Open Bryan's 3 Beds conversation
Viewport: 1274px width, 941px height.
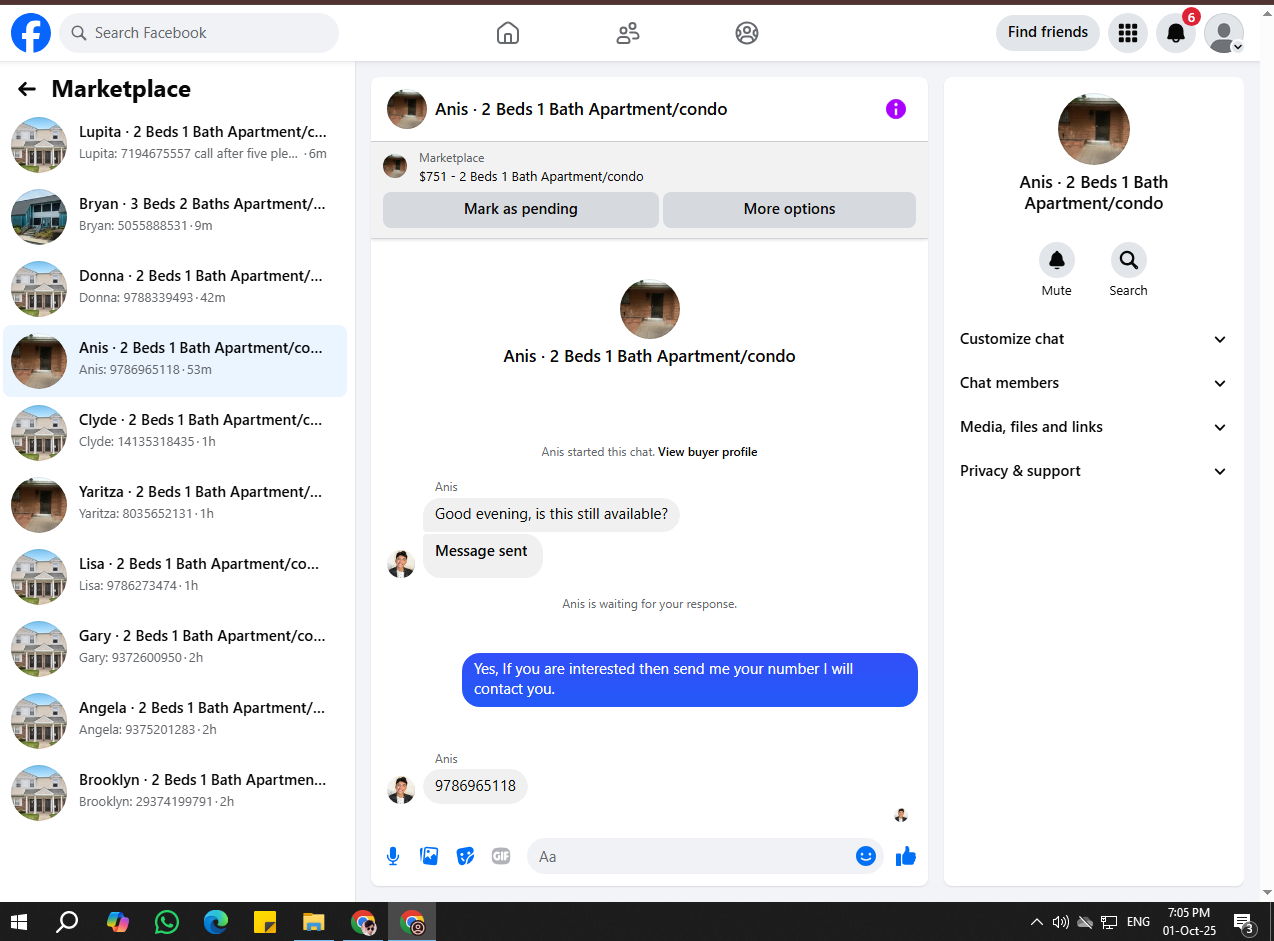[x=176, y=215]
